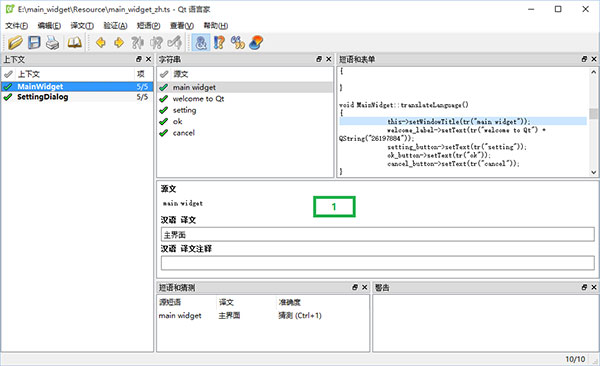
Task: Open the 验证(A) menu
Action: pyautogui.click(x=115, y=26)
